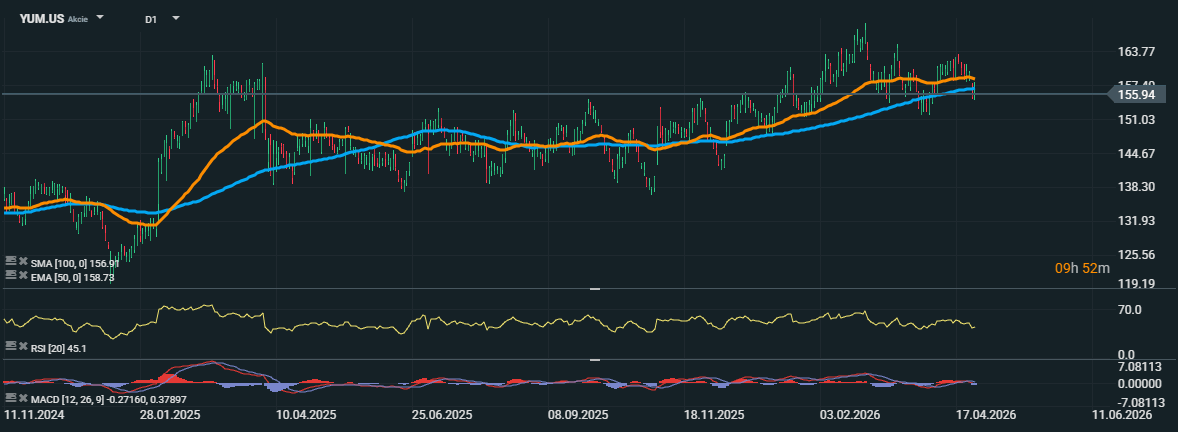Open settings icon for EMA indicator
The width and height of the screenshot is (1178, 432).
(x=10, y=275)
